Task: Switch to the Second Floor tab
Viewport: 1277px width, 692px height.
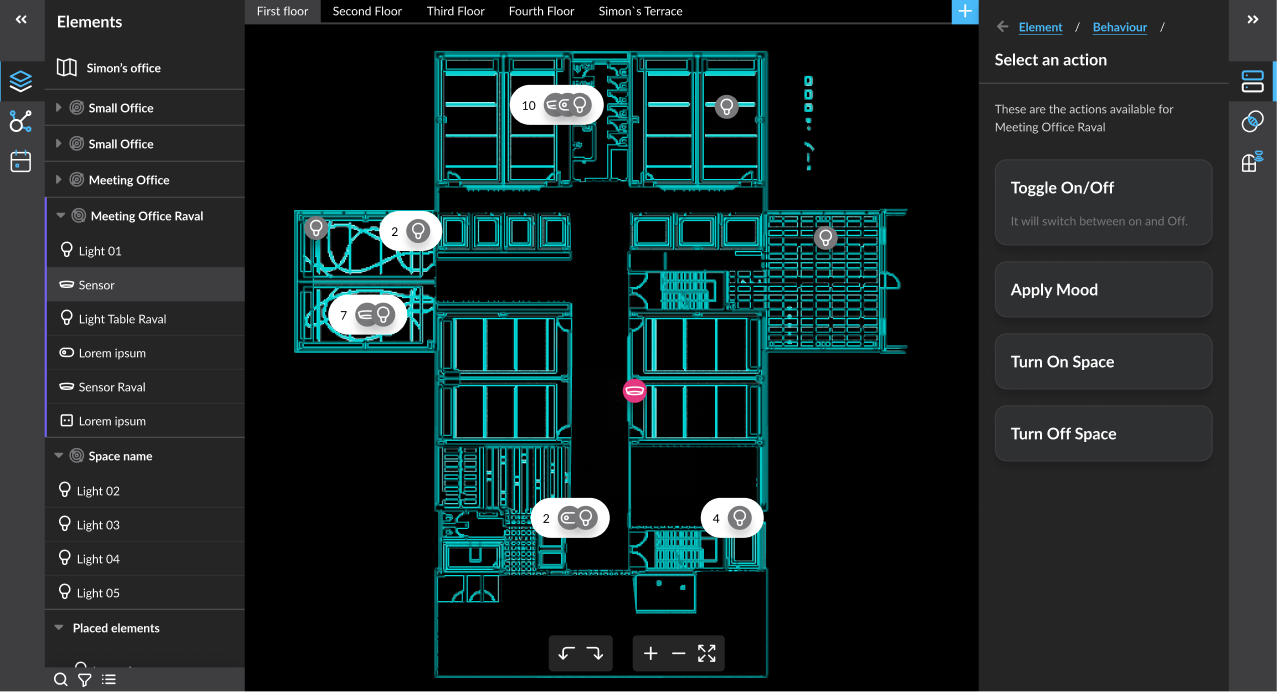Action: click(x=367, y=11)
